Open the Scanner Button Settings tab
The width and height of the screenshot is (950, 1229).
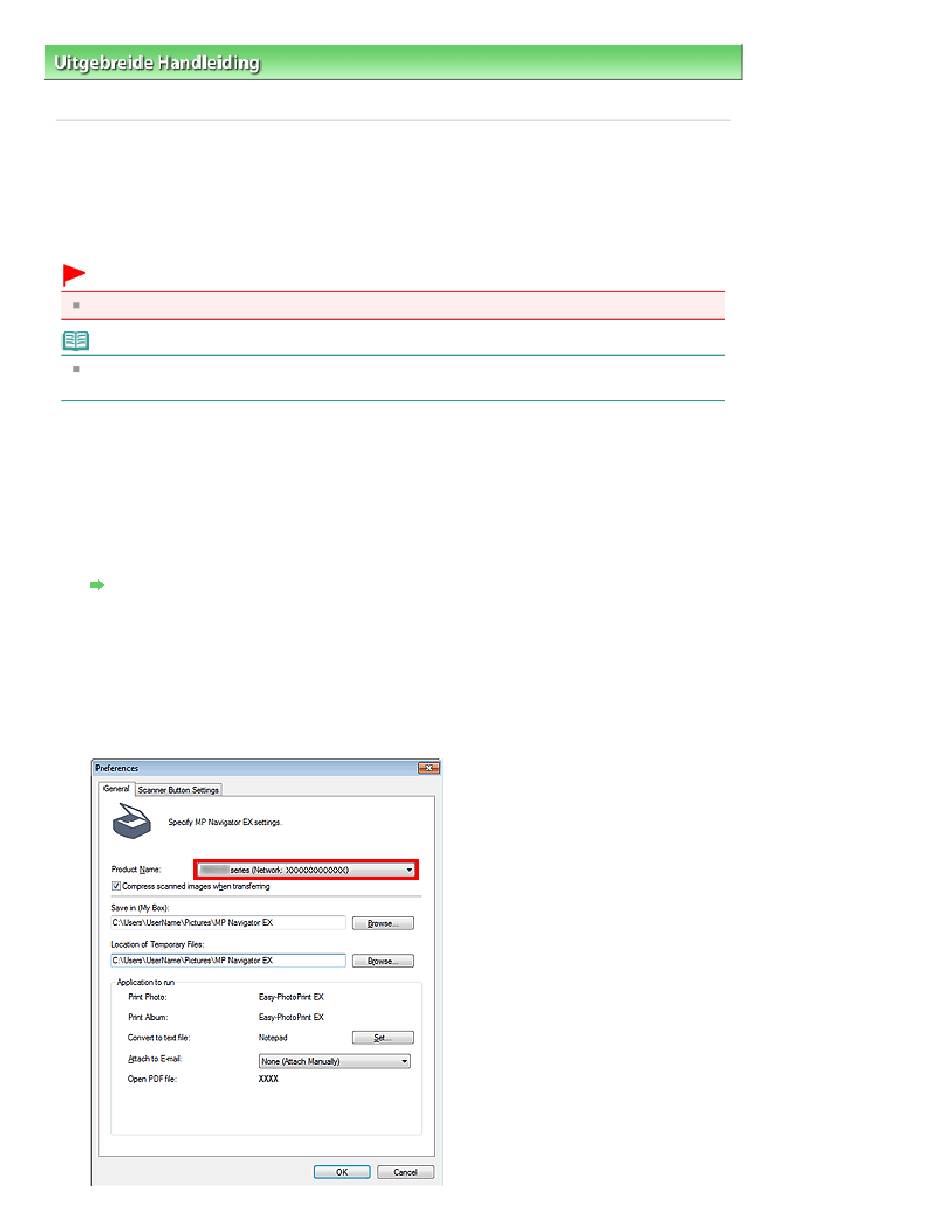[x=178, y=789]
